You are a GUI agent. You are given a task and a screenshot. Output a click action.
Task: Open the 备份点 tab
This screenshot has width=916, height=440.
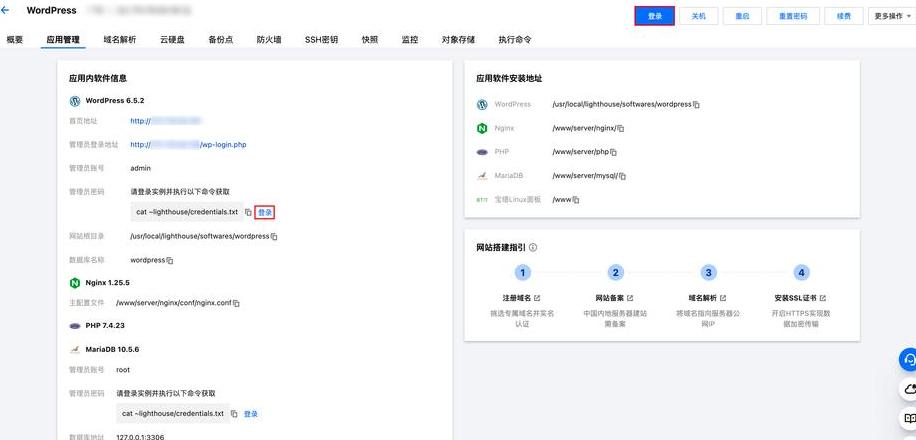coord(221,40)
